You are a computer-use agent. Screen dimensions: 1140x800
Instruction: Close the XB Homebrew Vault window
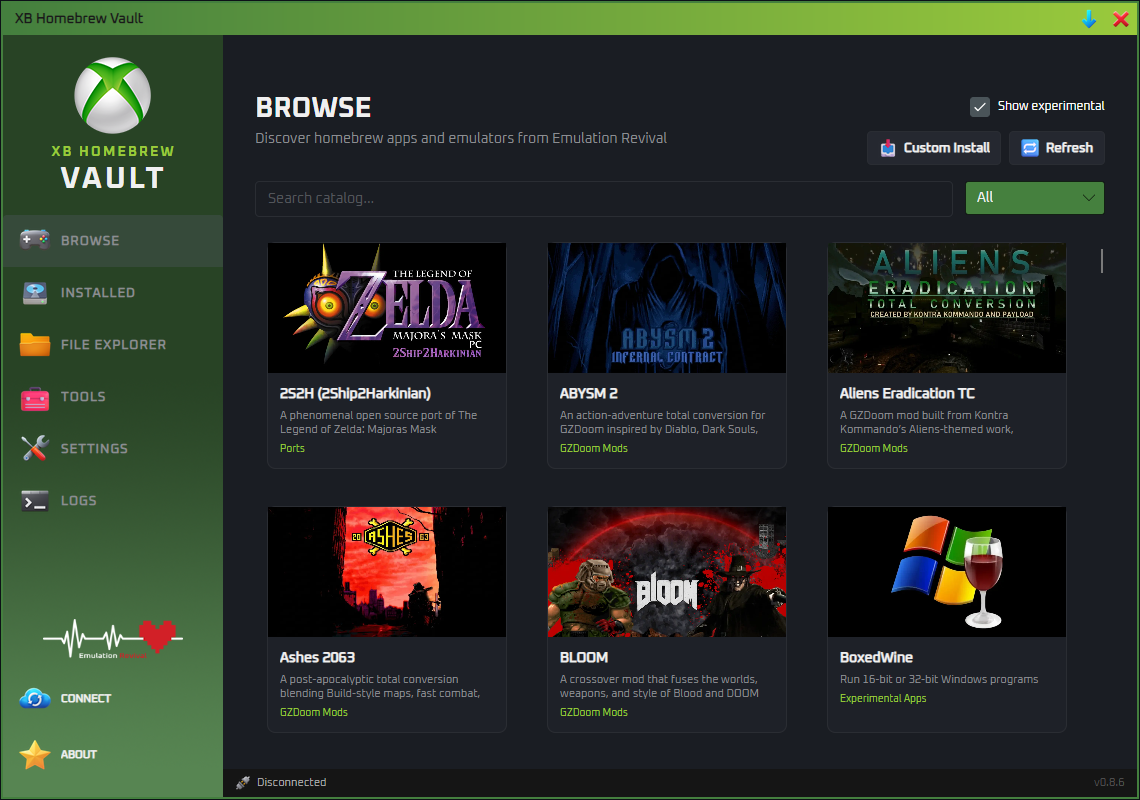(1121, 19)
